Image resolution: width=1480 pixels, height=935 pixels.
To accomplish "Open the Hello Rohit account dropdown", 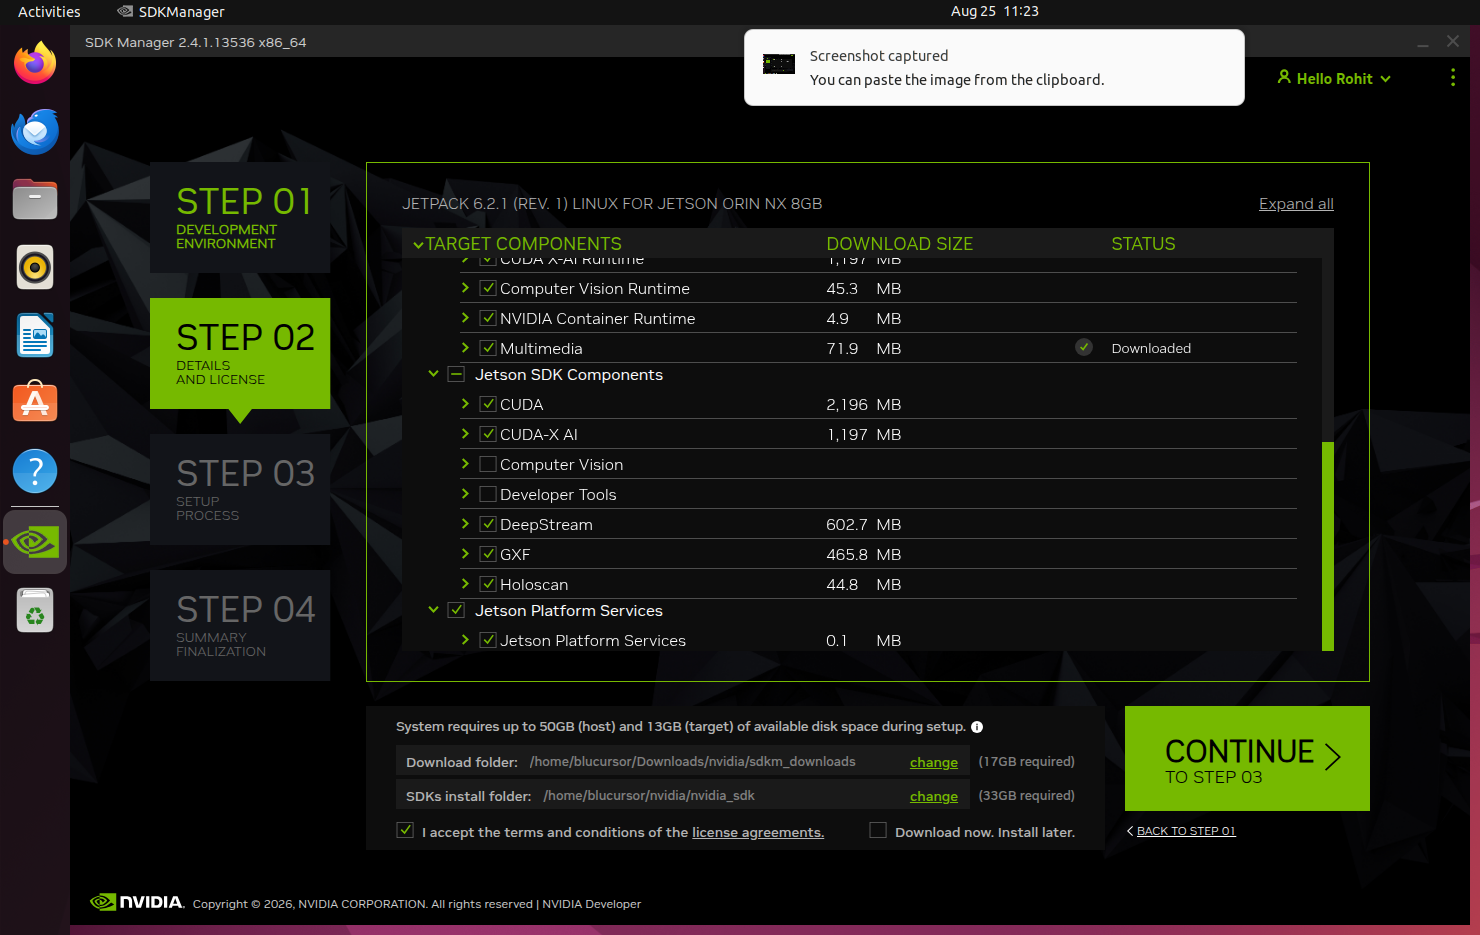I will [1334, 78].
